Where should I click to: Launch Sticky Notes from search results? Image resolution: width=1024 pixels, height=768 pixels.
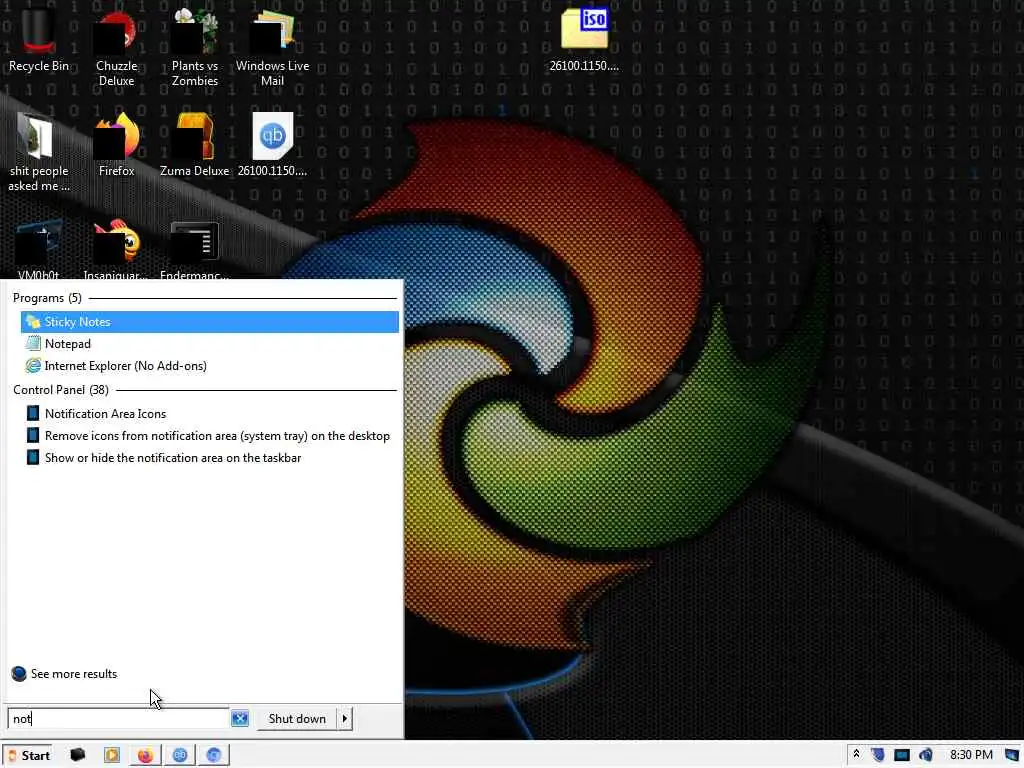(210, 322)
